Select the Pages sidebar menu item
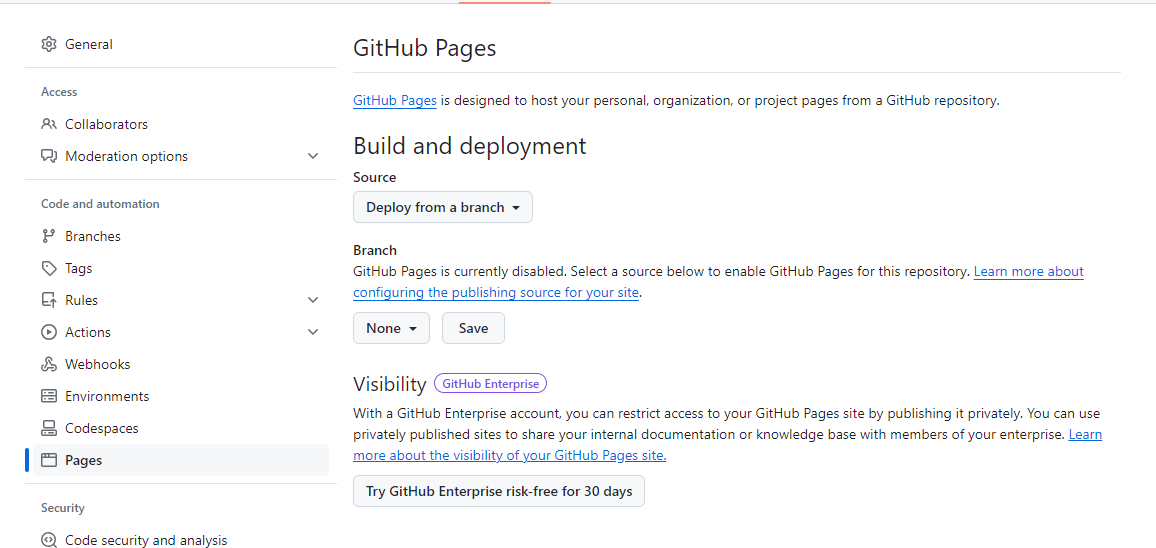This screenshot has height=548, width=1156. tap(84, 460)
